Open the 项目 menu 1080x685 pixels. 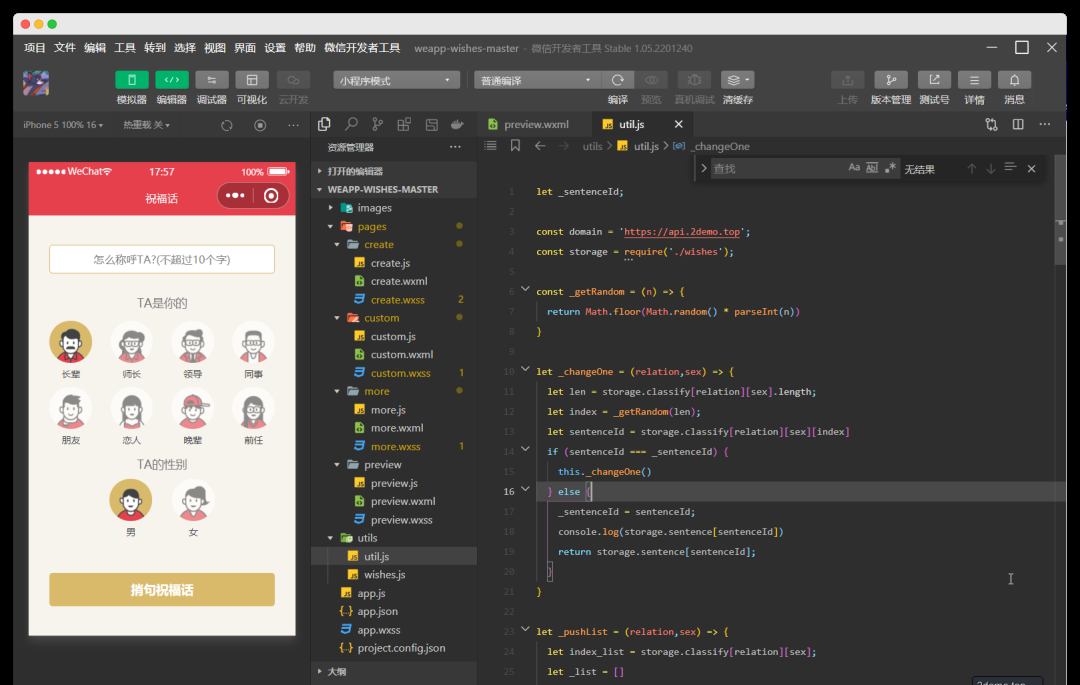click(34, 48)
